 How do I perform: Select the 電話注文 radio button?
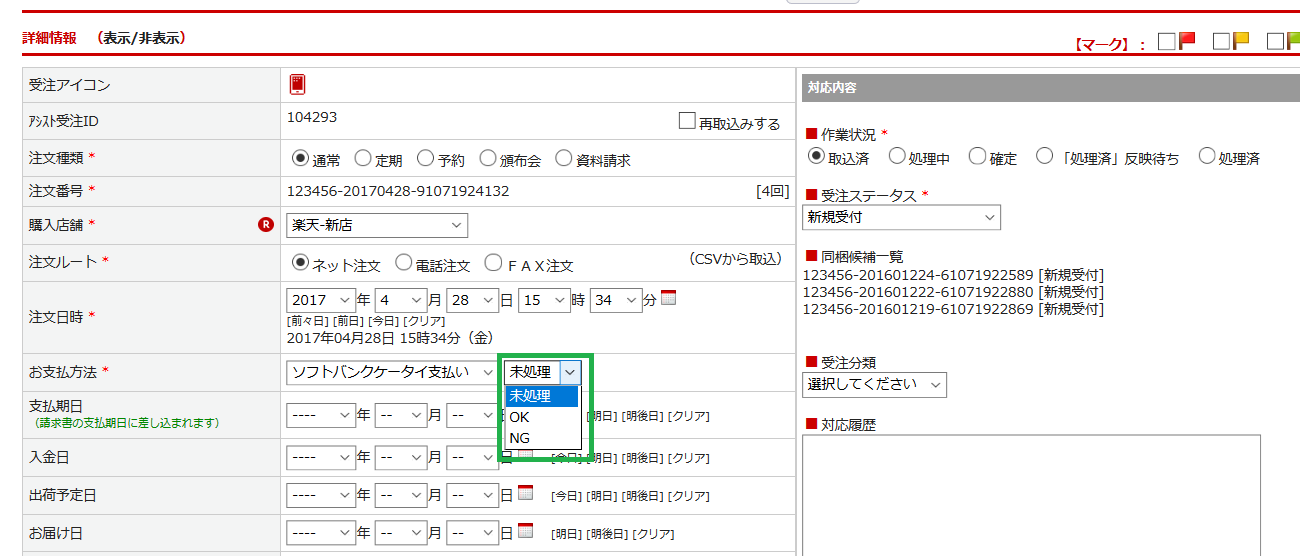coord(404,263)
